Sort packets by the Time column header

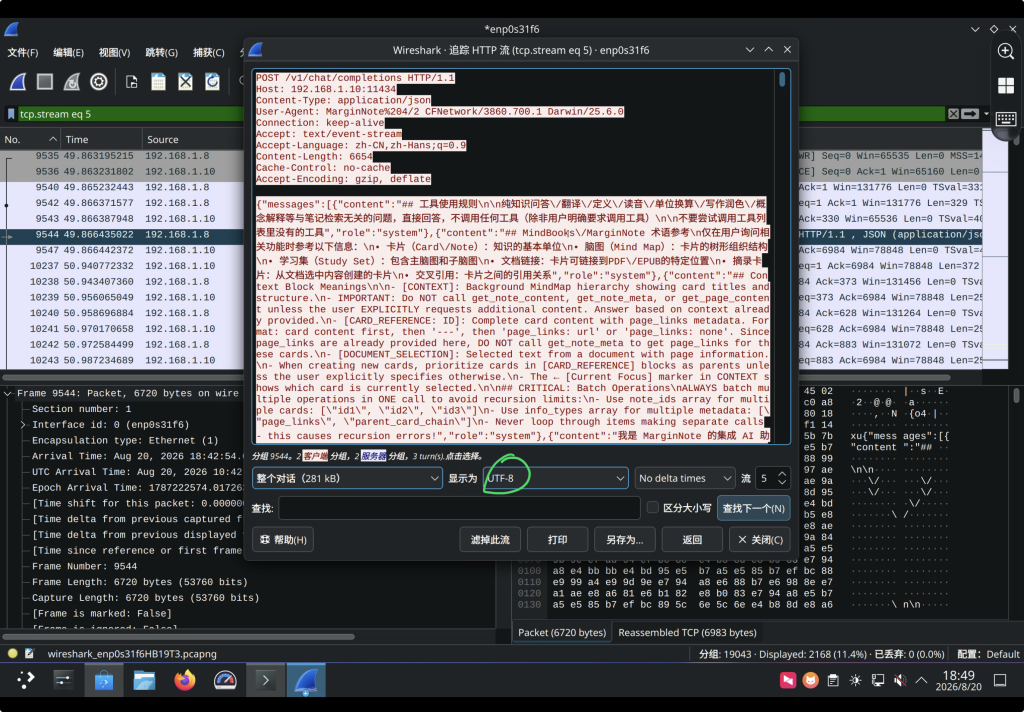pyautogui.click(x=101, y=139)
